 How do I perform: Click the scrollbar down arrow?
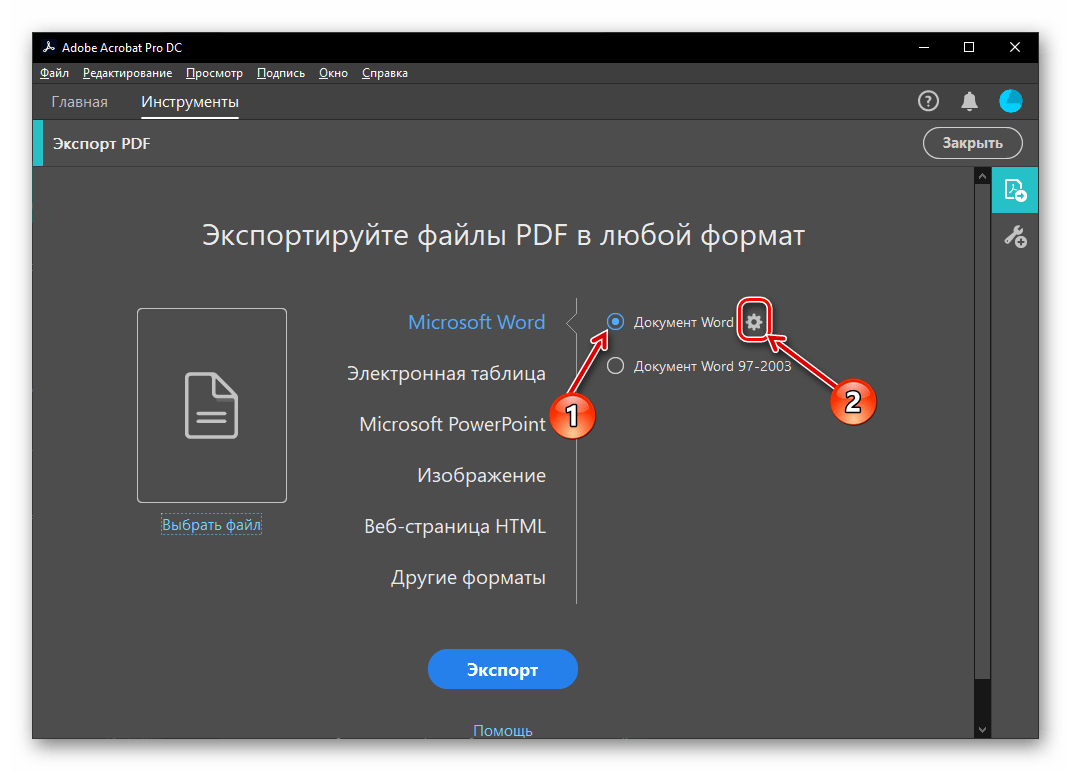pos(982,729)
